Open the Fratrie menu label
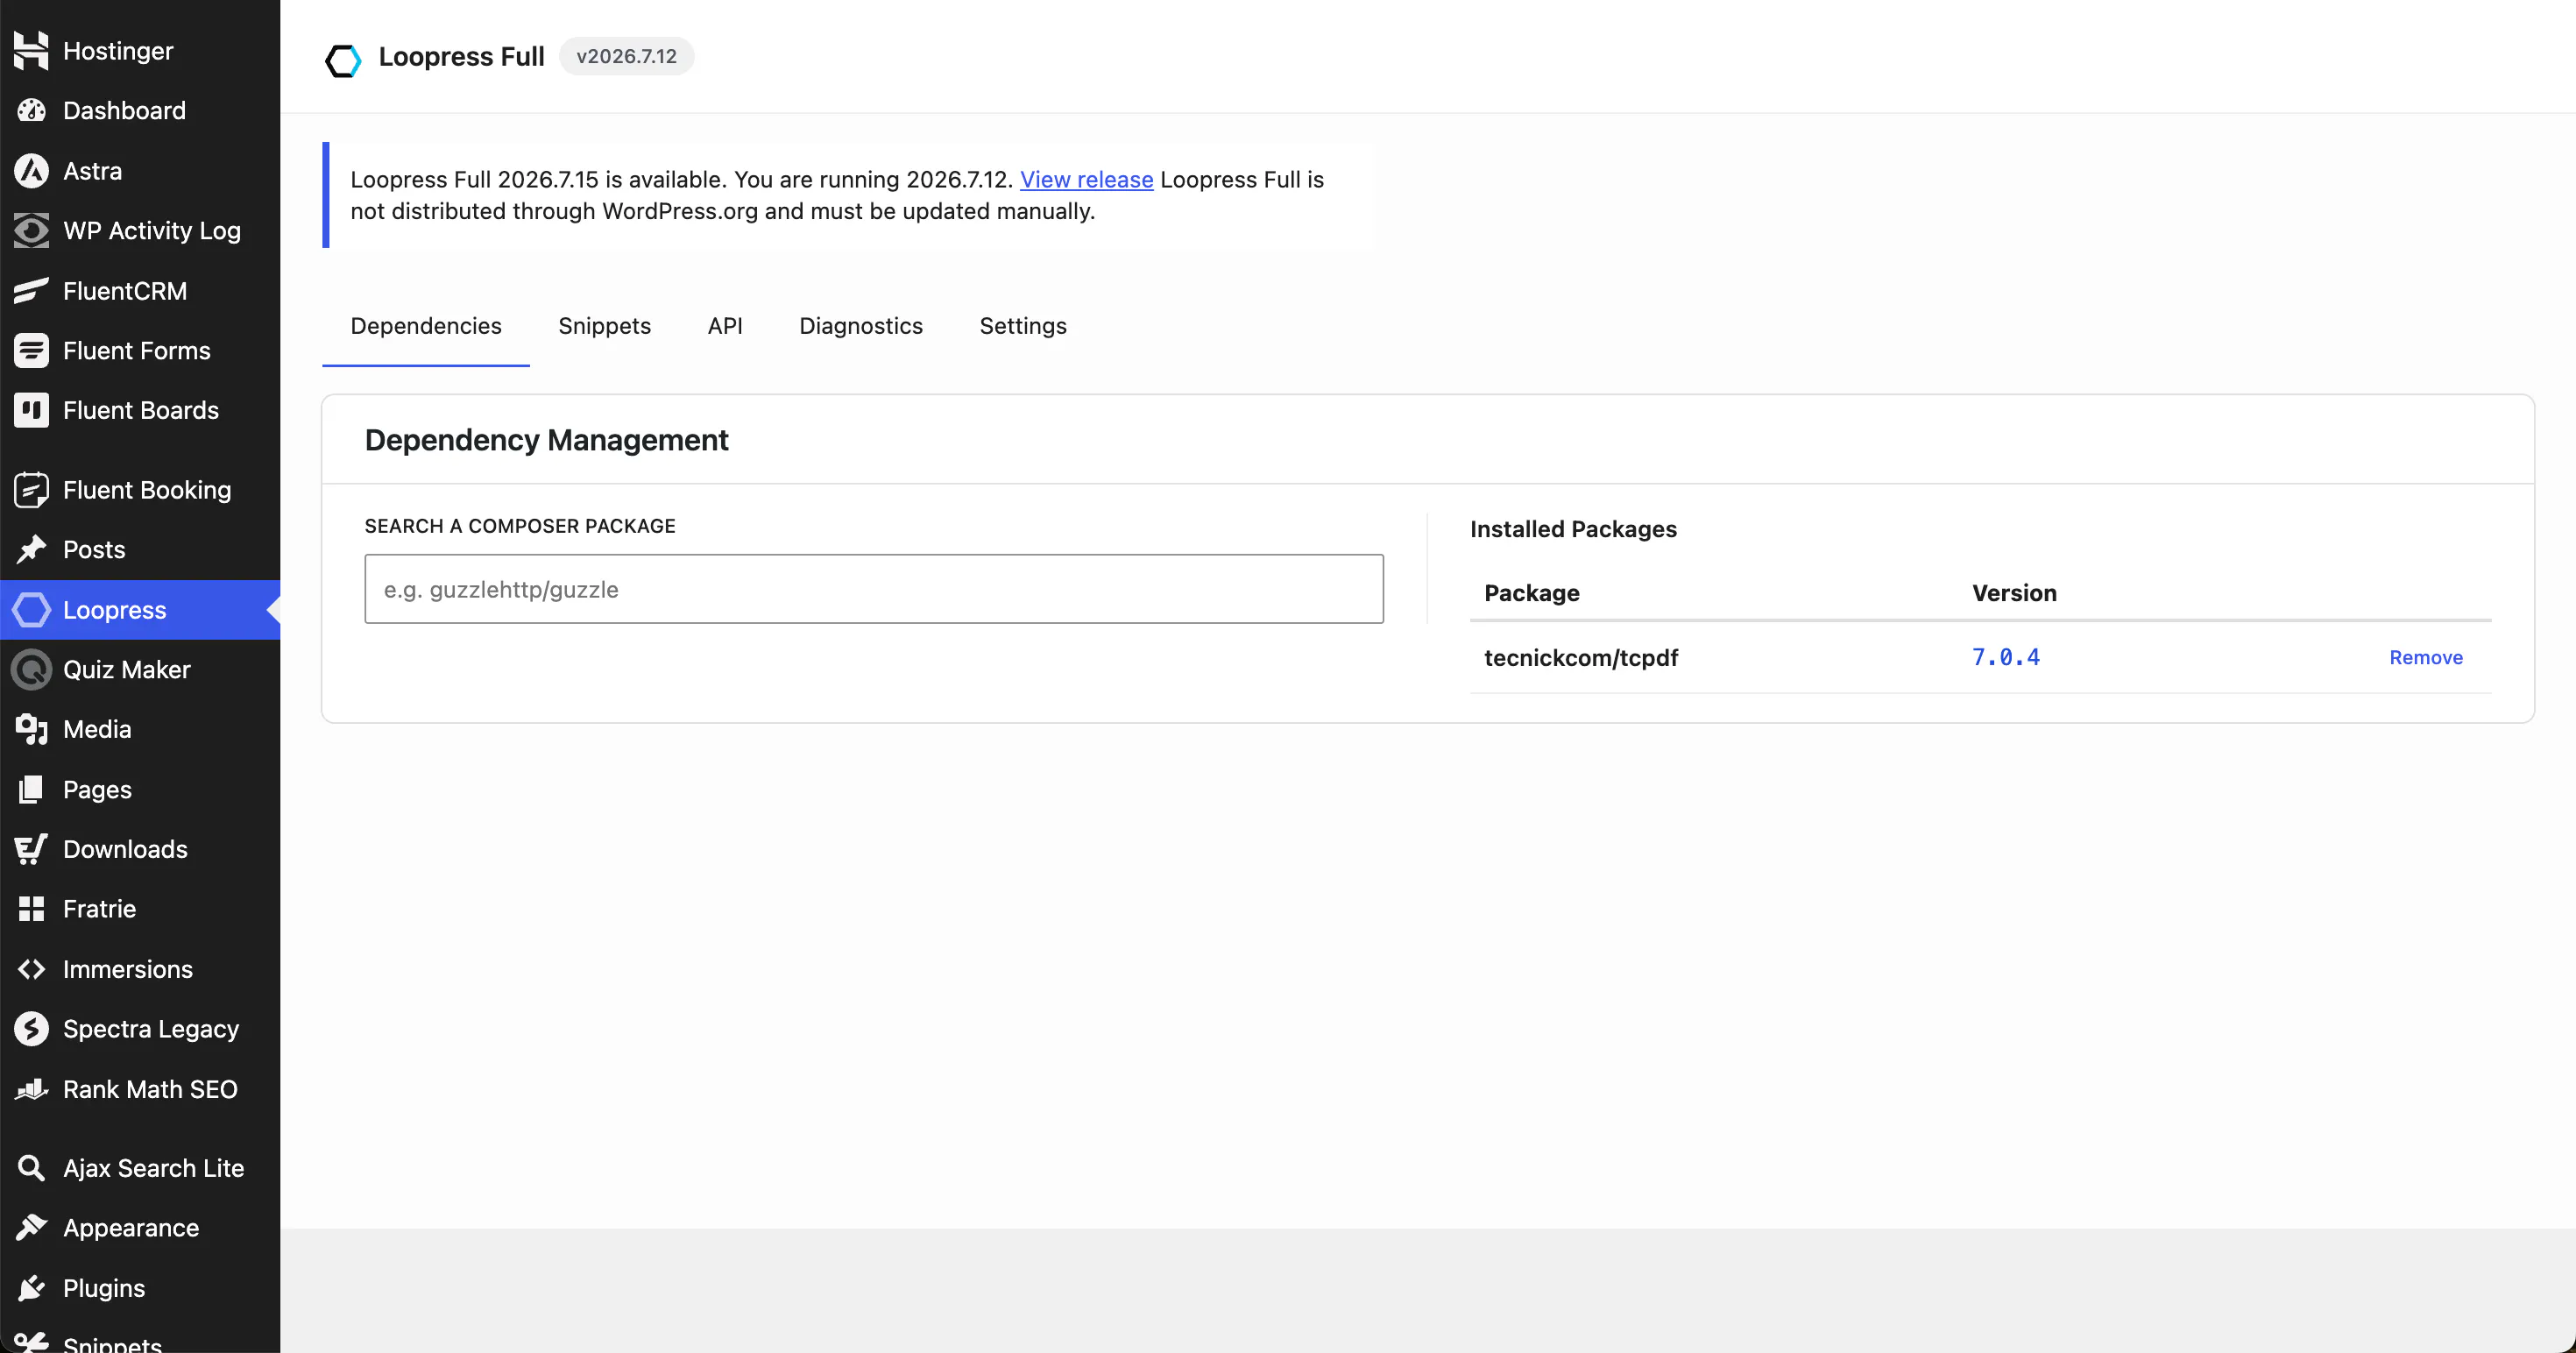Viewport: 2576px width, 1353px height. [x=99, y=909]
